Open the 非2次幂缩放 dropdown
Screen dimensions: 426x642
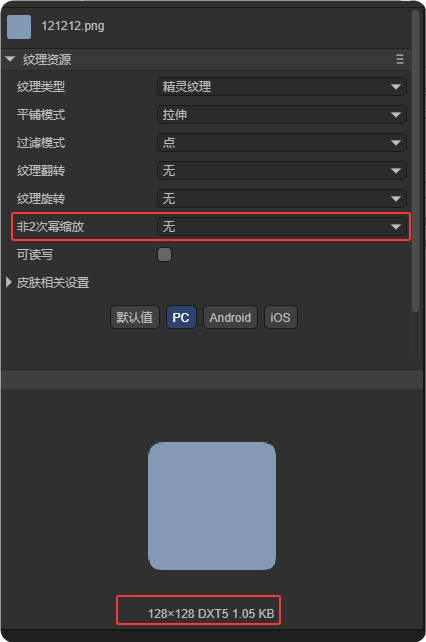tap(282, 226)
